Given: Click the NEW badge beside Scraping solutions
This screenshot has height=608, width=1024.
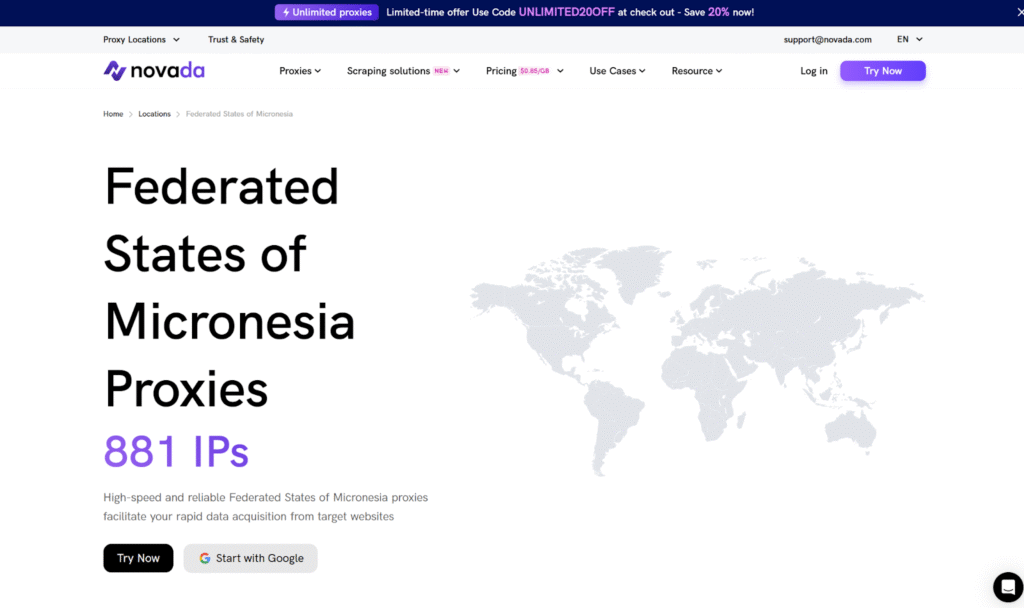Looking at the screenshot, I should coord(441,71).
